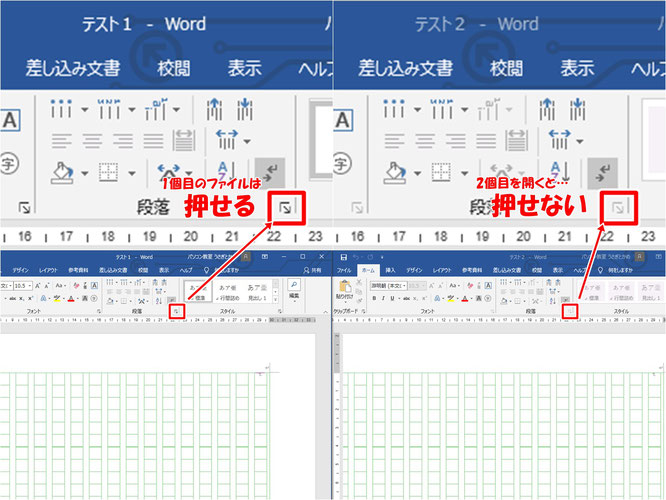
Task: Open Multilevel List dropdown arrow, enlarged テスト1 ribbon
Action: tap(176, 110)
